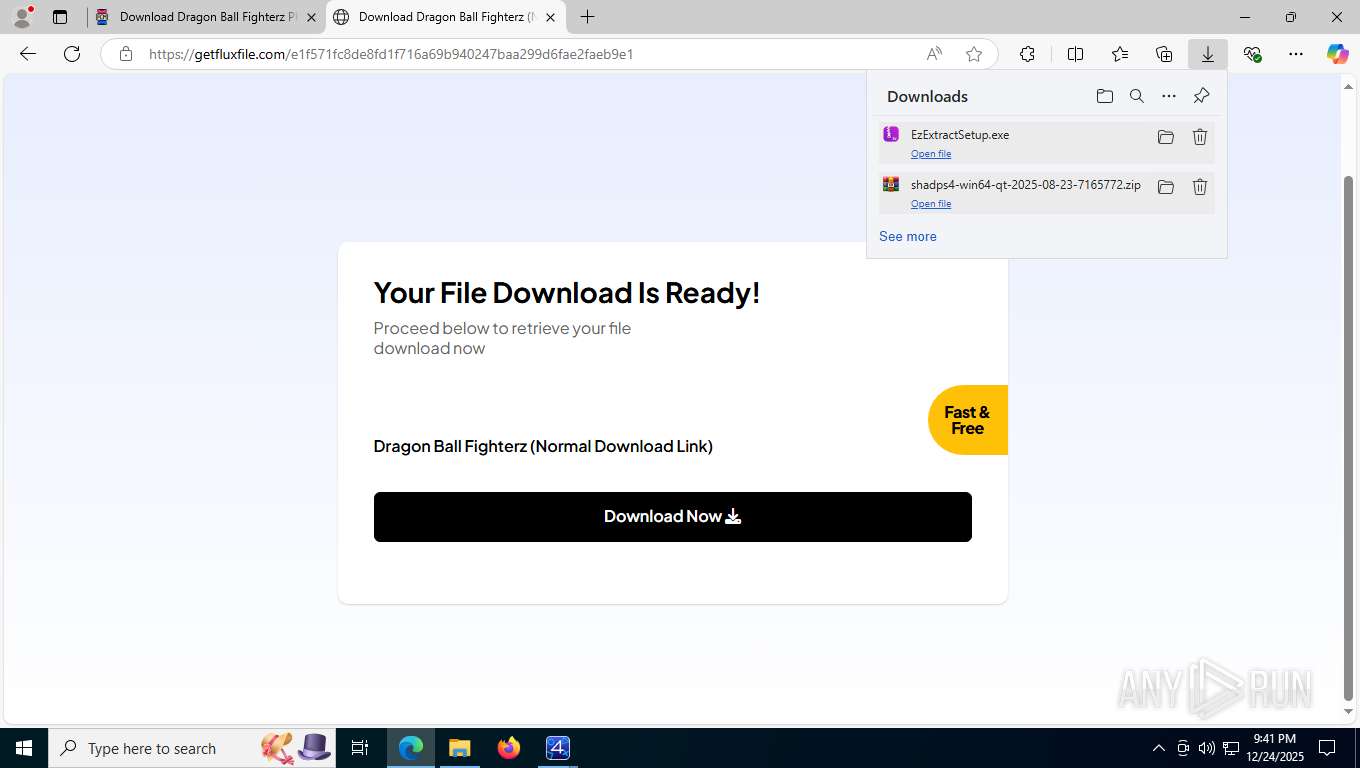Open the notification center icon
This screenshot has width=1360, height=768.
pos(1327,748)
